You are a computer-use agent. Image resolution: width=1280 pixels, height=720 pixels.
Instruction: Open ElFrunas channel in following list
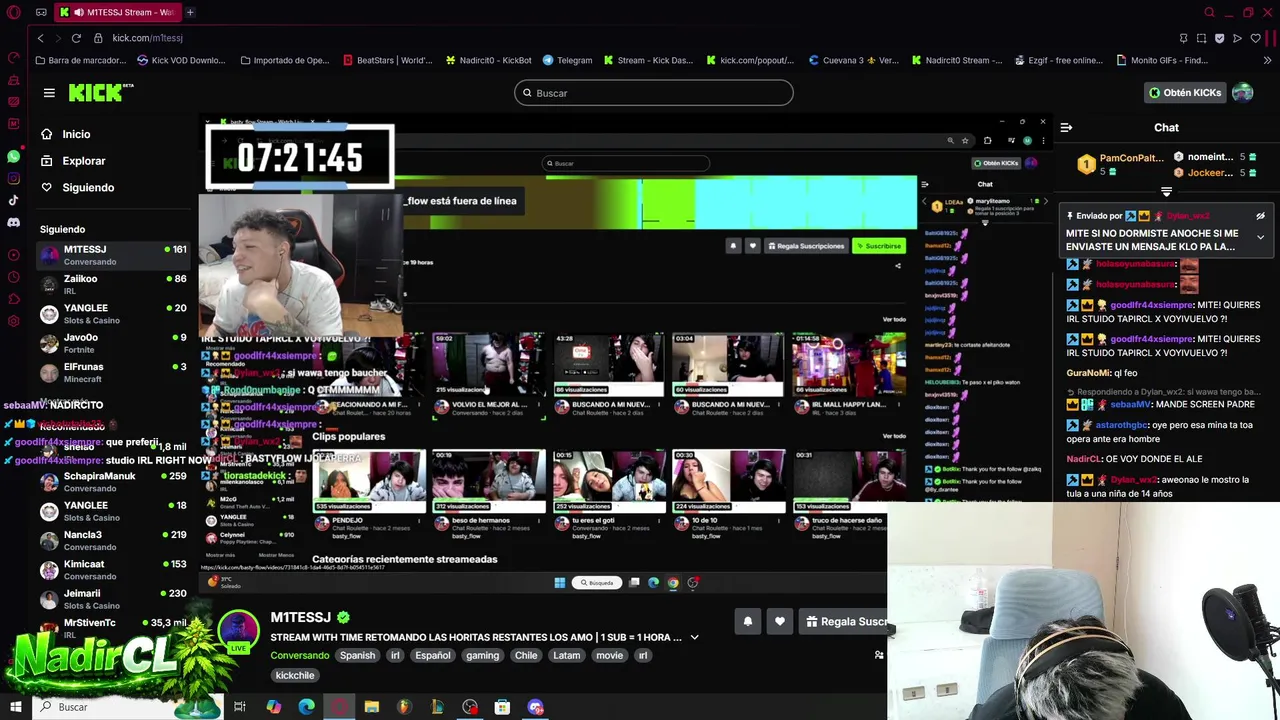coord(113,372)
